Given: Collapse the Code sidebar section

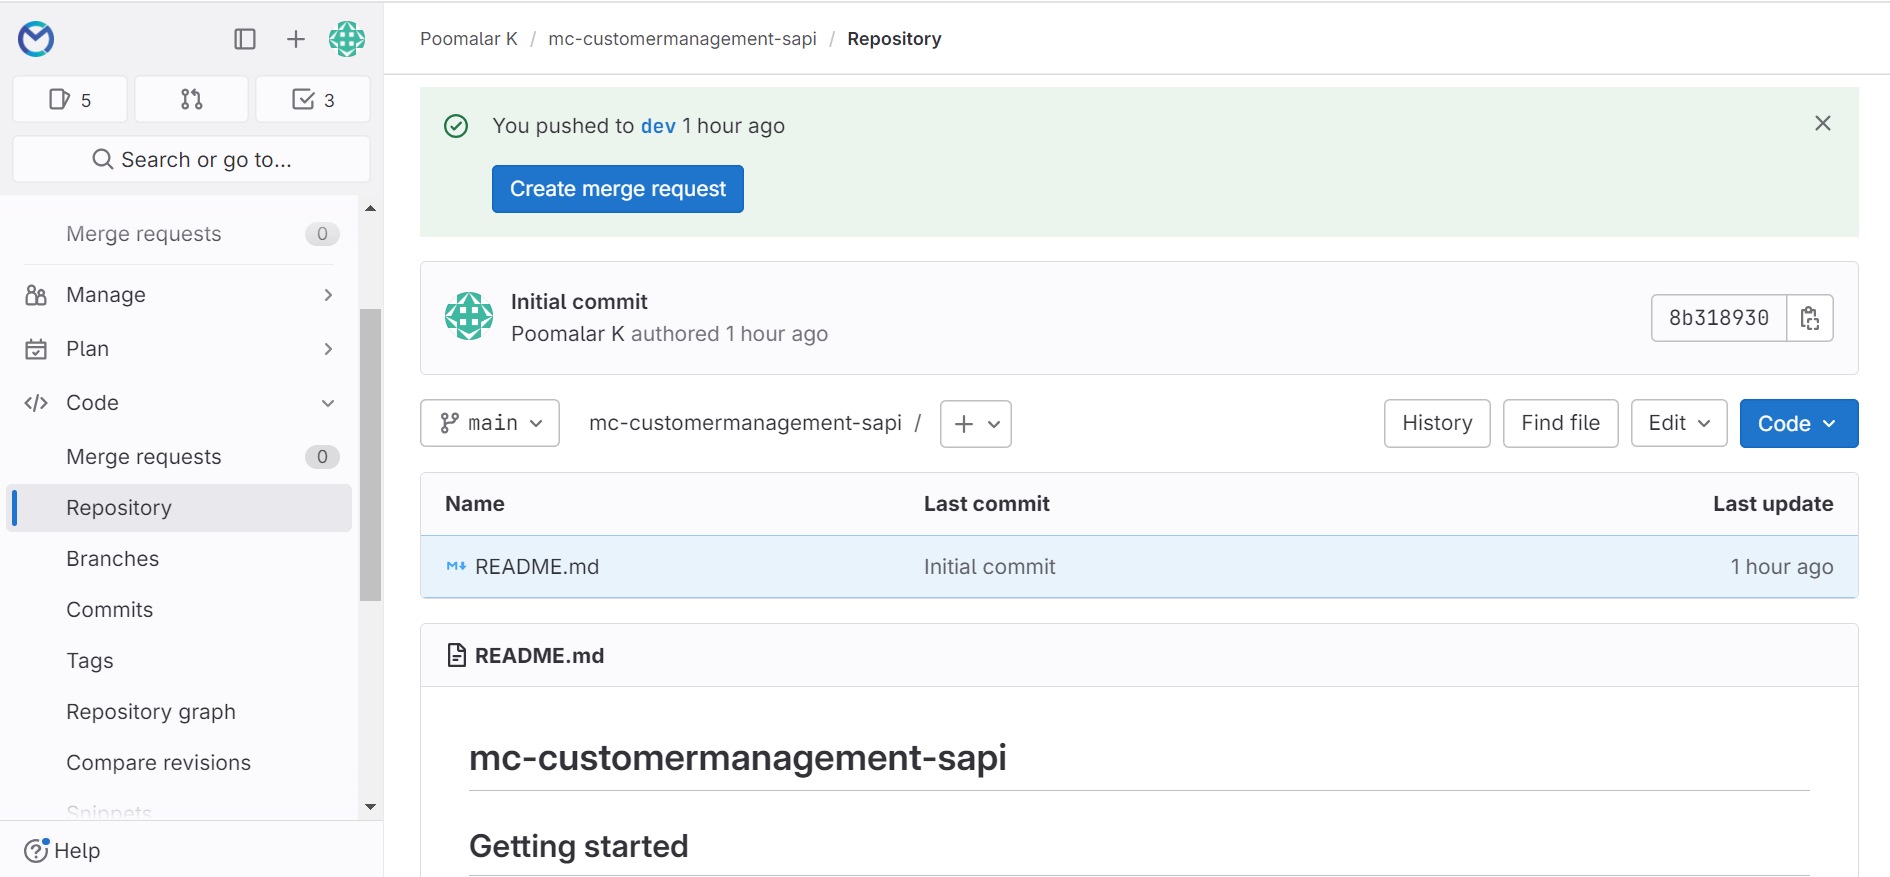Looking at the screenshot, I should coord(180,403).
